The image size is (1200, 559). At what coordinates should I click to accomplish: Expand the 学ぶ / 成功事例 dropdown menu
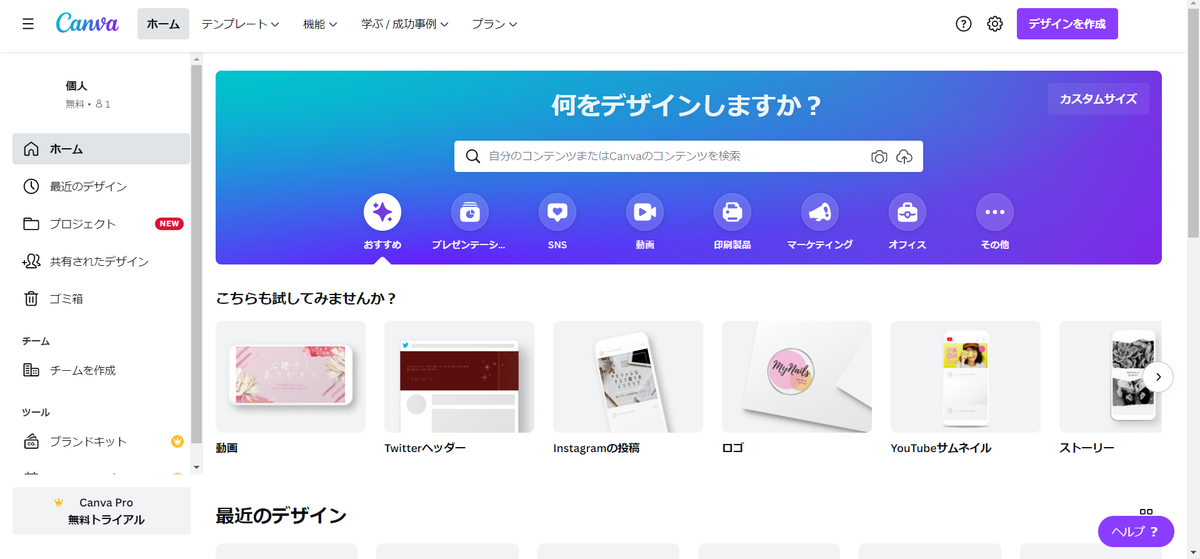405,24
